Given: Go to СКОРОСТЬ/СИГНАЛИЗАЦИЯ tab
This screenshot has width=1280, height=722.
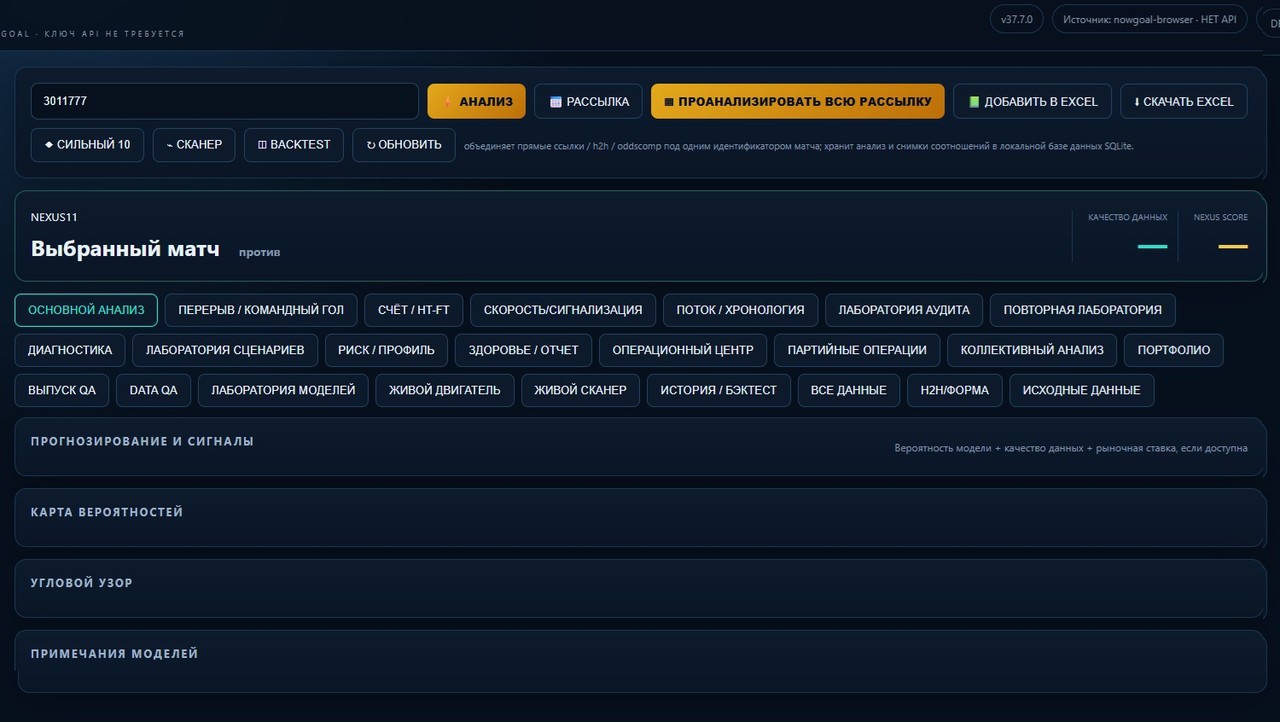Looking at the screenshot, I should pyautogui.click(x=563, y=310).
